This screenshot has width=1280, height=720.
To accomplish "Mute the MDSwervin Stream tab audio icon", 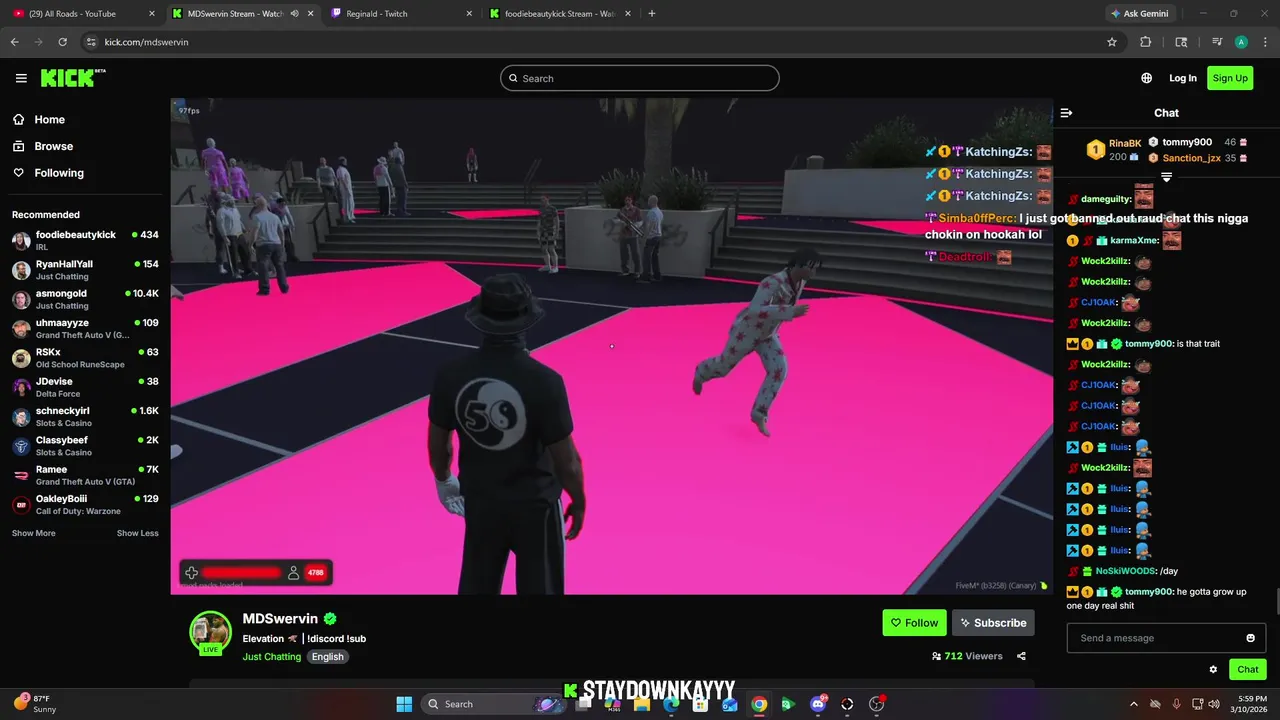I will click(294, 14).
